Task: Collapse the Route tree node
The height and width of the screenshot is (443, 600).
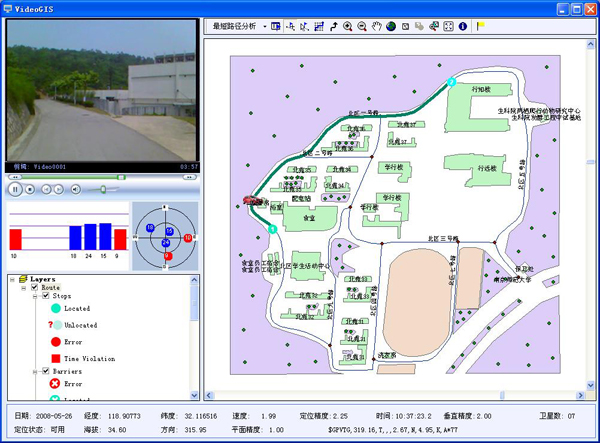Action: pyautogui.click(x=24, y=288)
